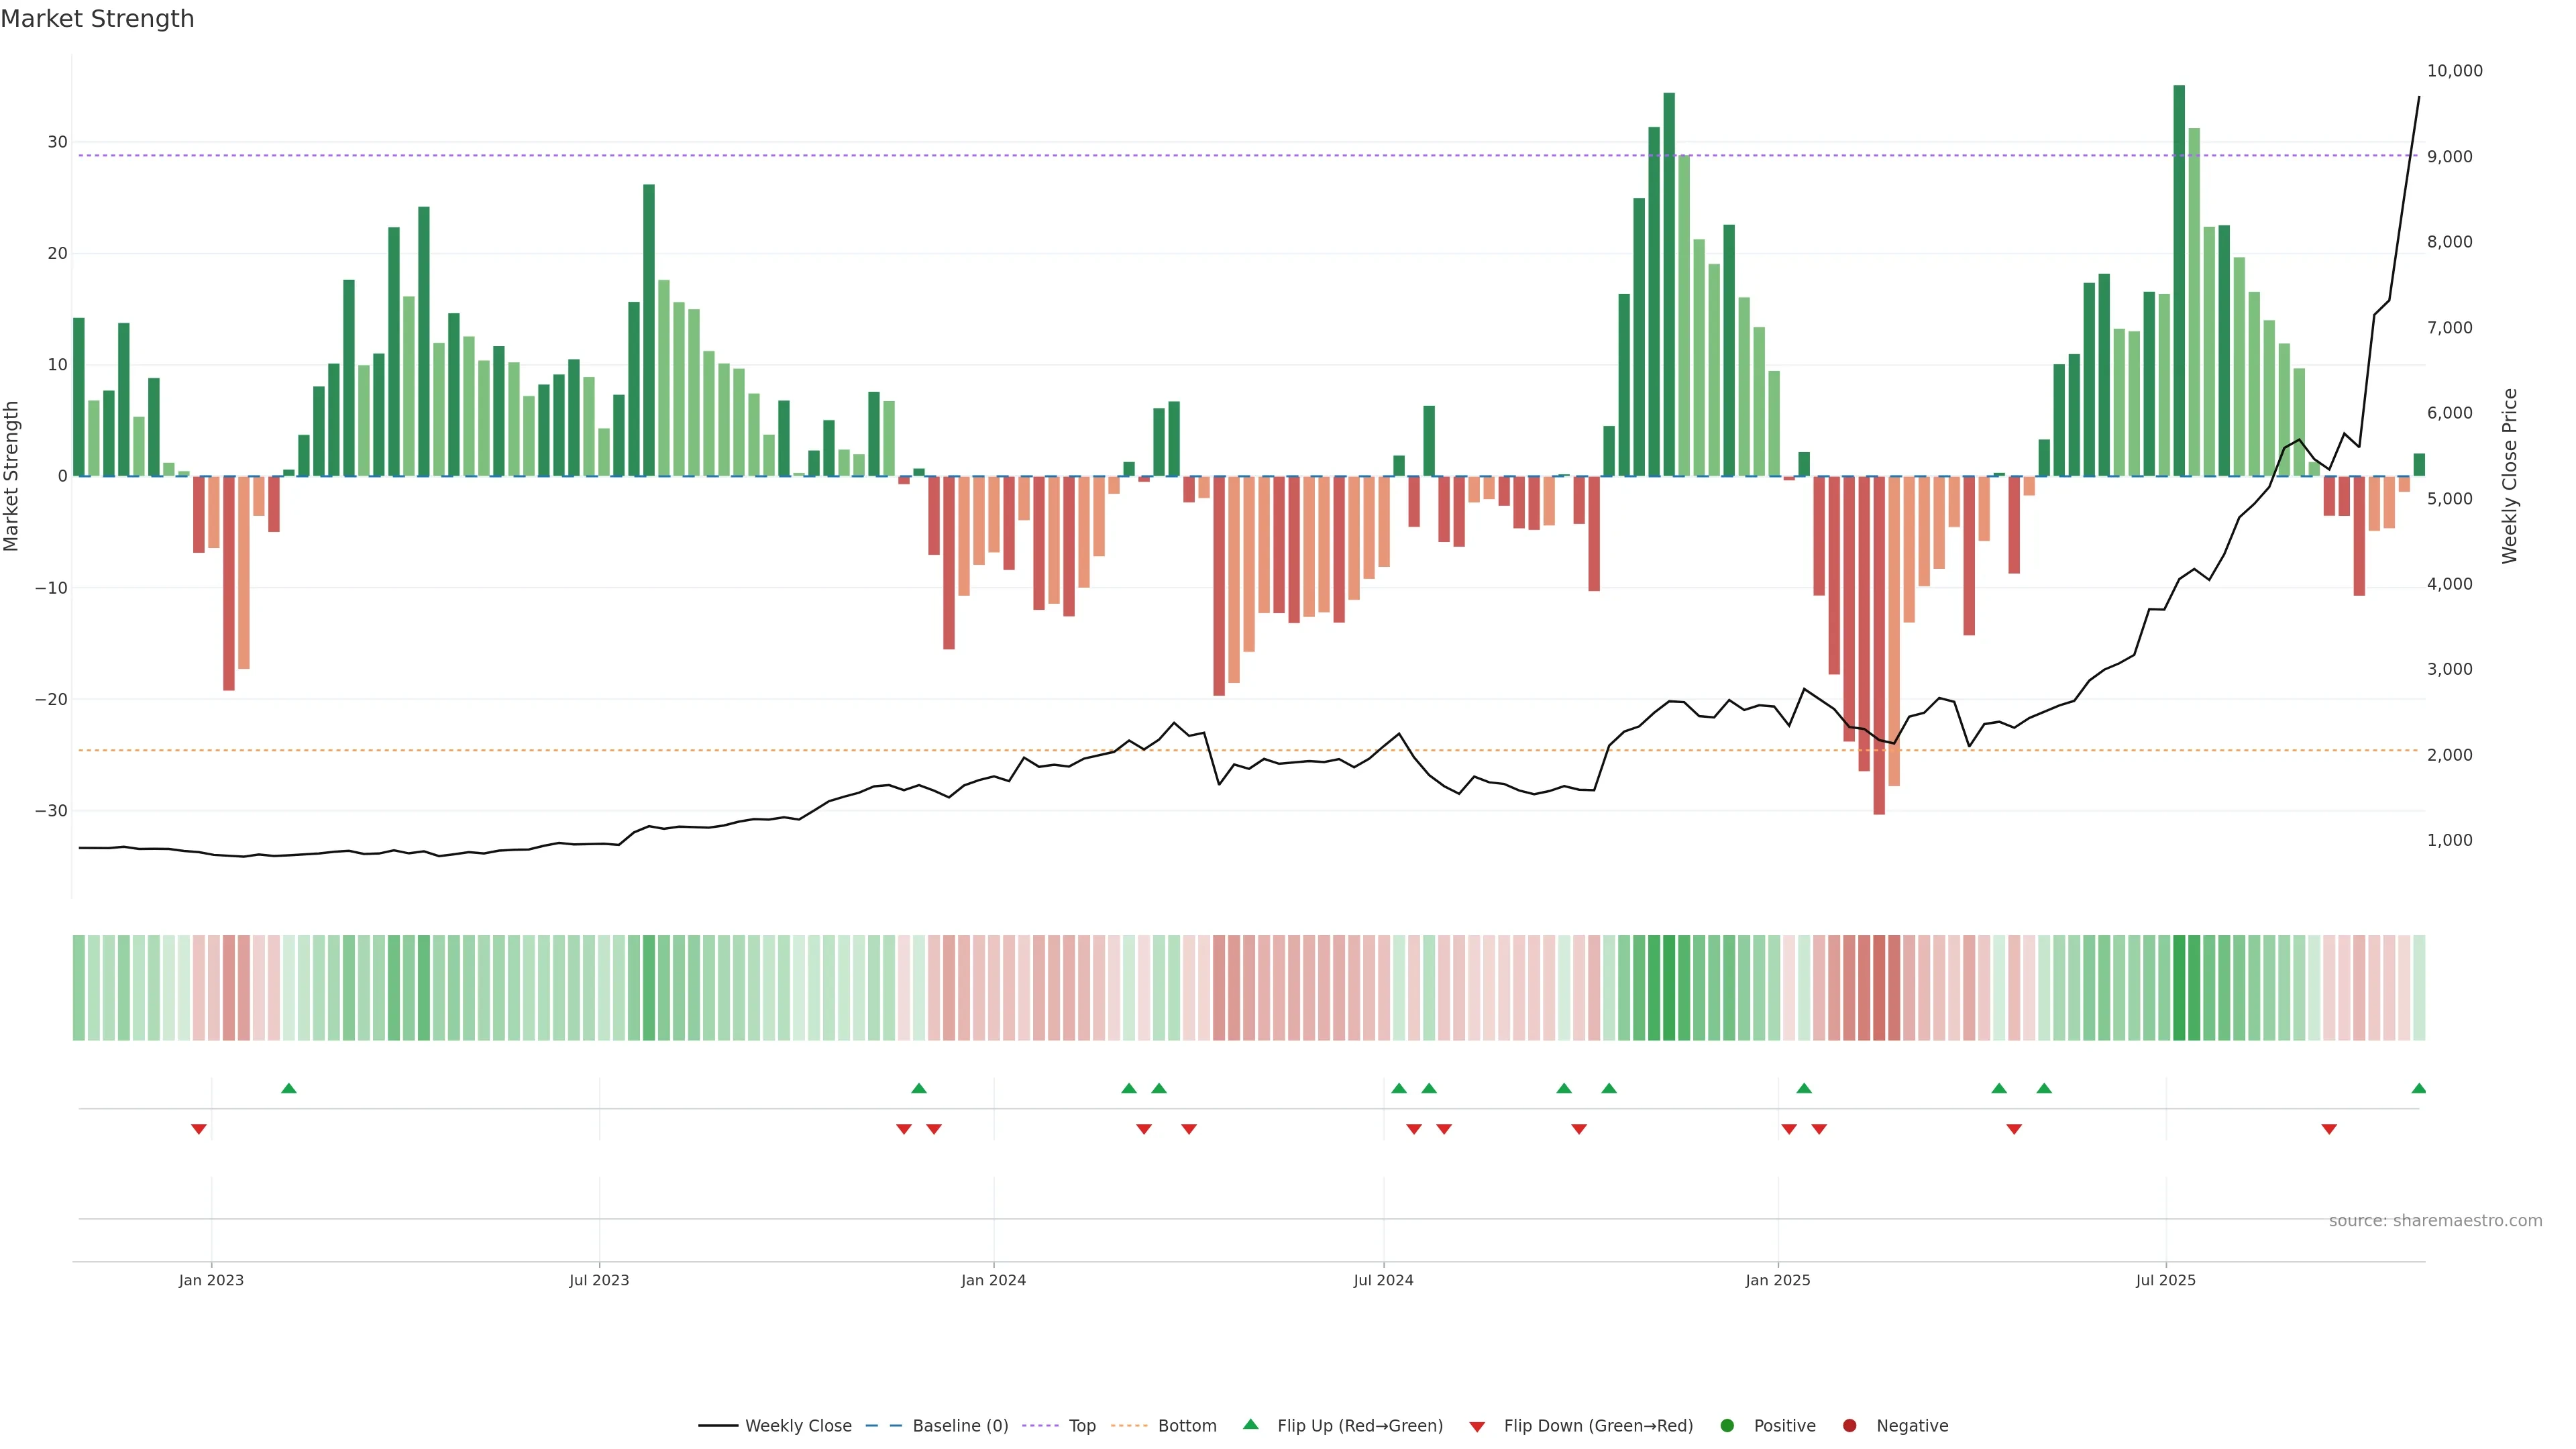
Task: Click Negative red circle legend icon
Action: (1849, 1425)
